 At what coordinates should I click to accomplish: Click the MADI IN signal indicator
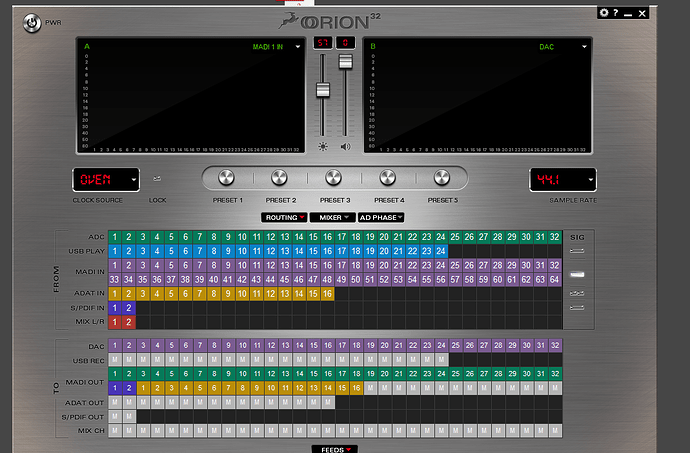(x=577, y=274)
